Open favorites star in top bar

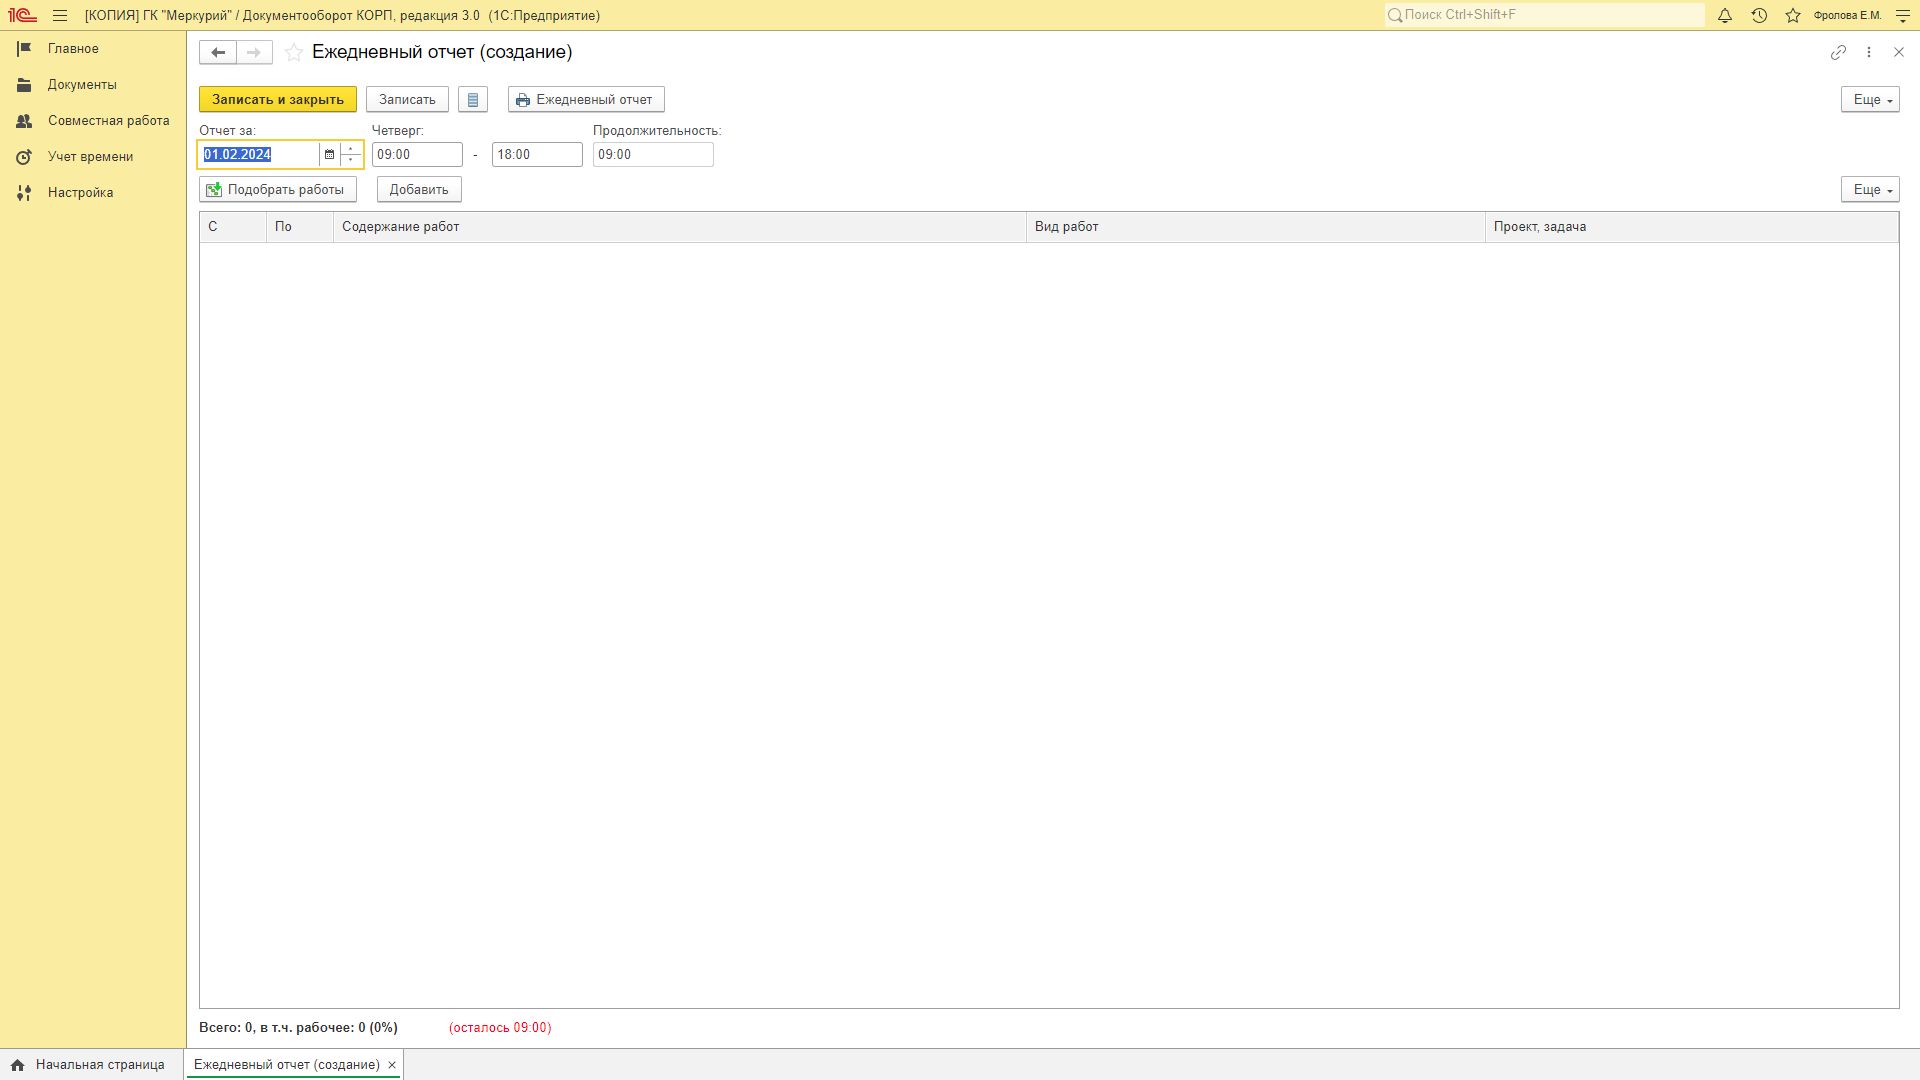1793,16
